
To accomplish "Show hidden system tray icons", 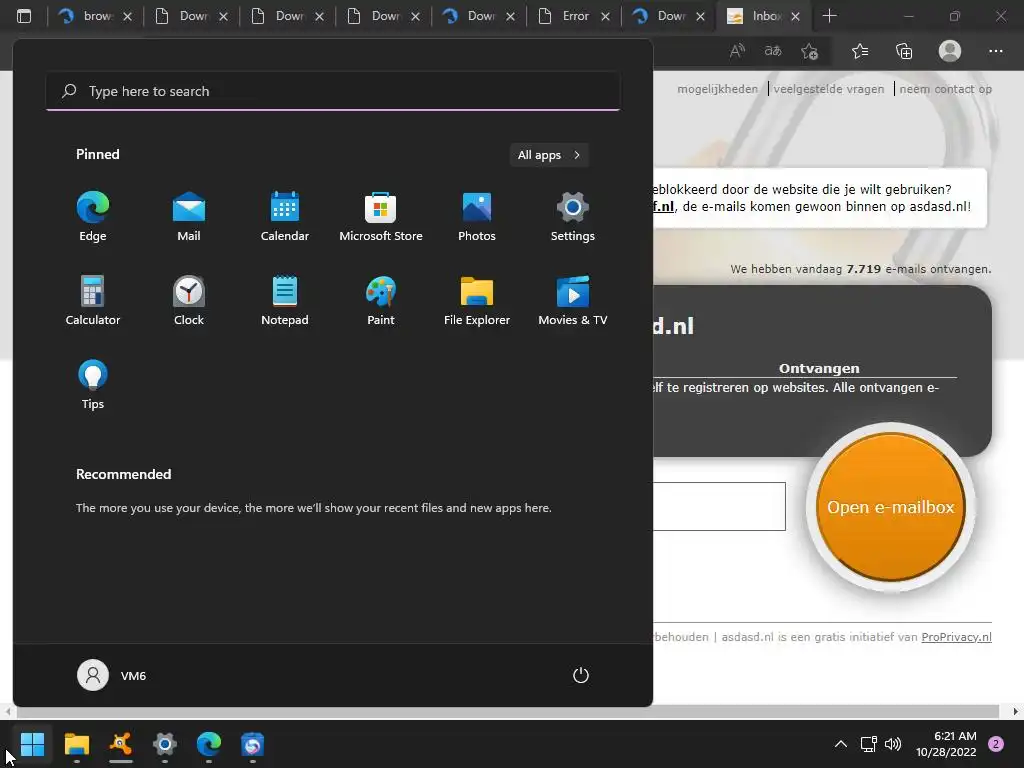I will (x=841, y=744).
